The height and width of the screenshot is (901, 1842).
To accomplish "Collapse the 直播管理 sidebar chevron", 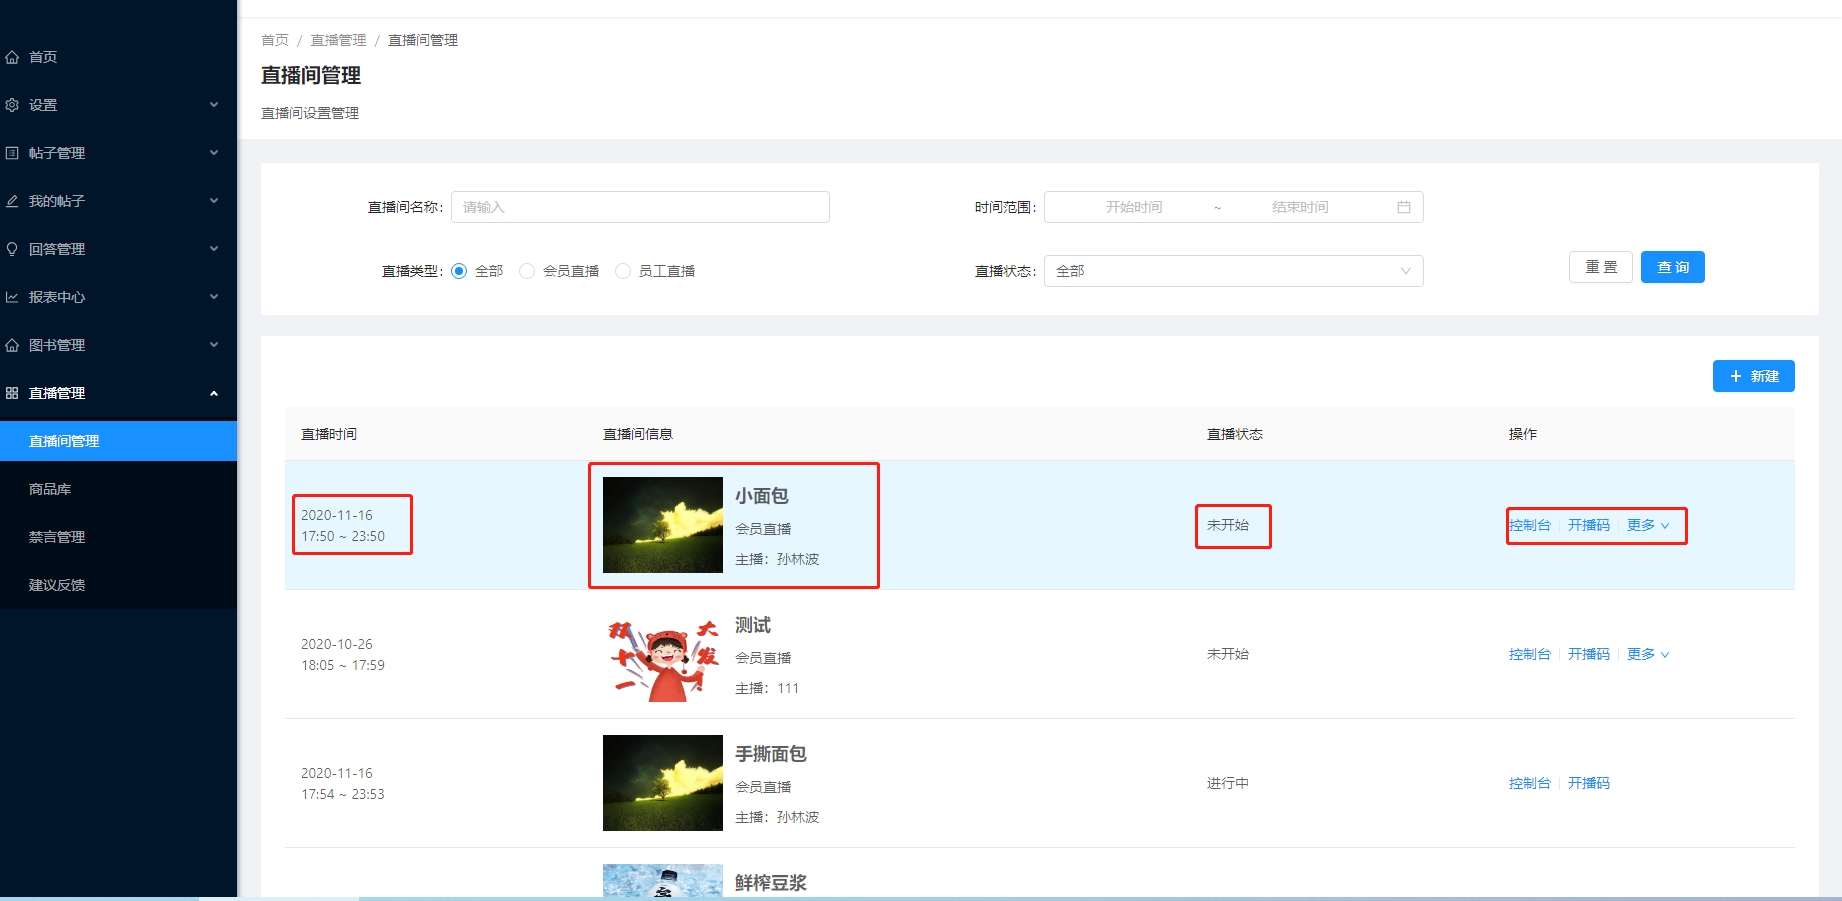I will pyautogui.click(x=214, y=393).
